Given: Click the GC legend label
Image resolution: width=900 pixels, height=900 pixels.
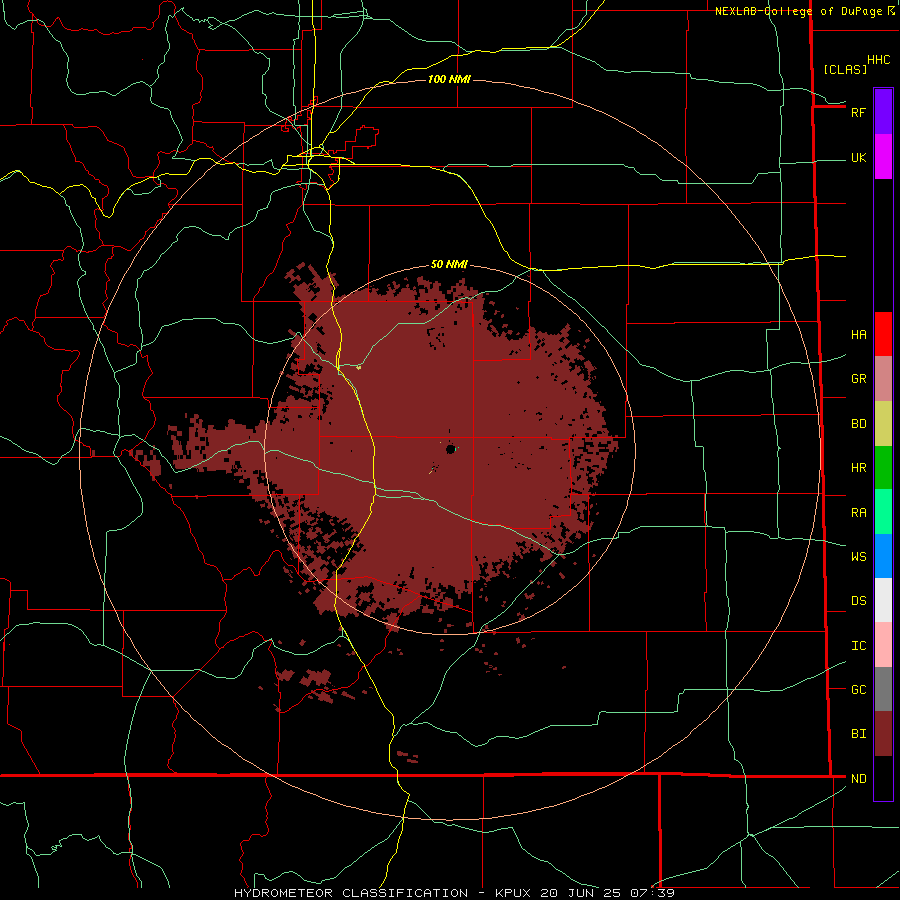Looking at the screenshot, I should (x=858, y=690).
